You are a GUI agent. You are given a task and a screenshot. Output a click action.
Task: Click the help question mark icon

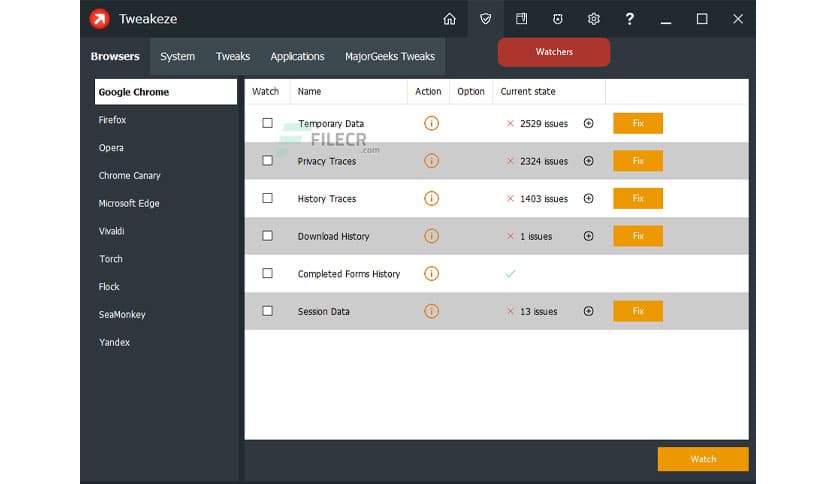point(629,19)
